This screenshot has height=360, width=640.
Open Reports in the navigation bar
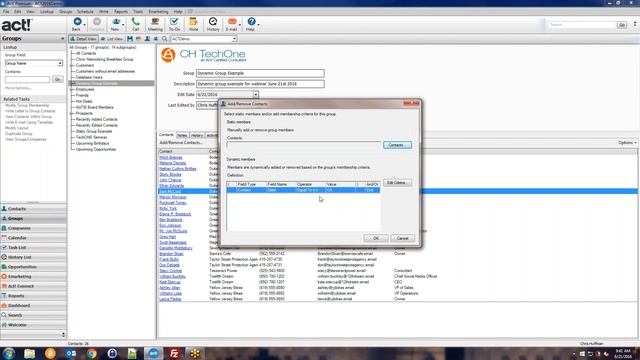[x=33, y=296]
